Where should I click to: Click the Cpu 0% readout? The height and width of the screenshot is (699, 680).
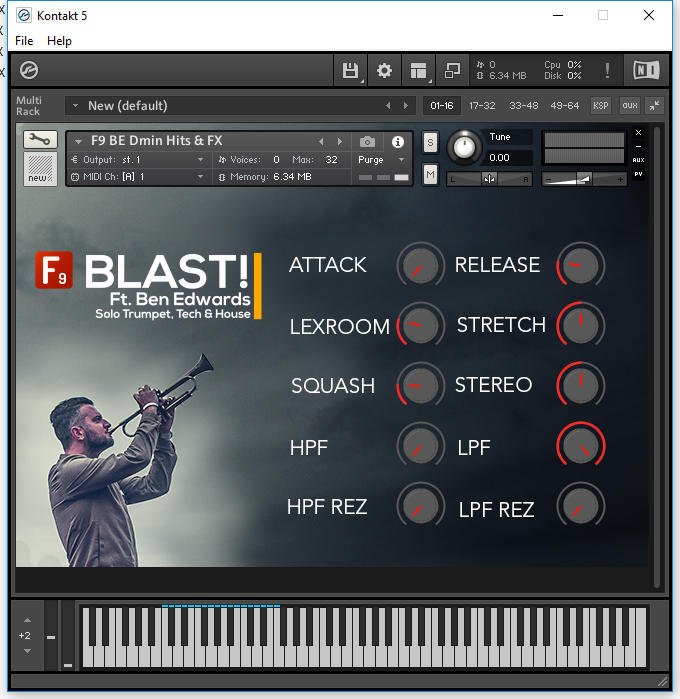[563, 65]
